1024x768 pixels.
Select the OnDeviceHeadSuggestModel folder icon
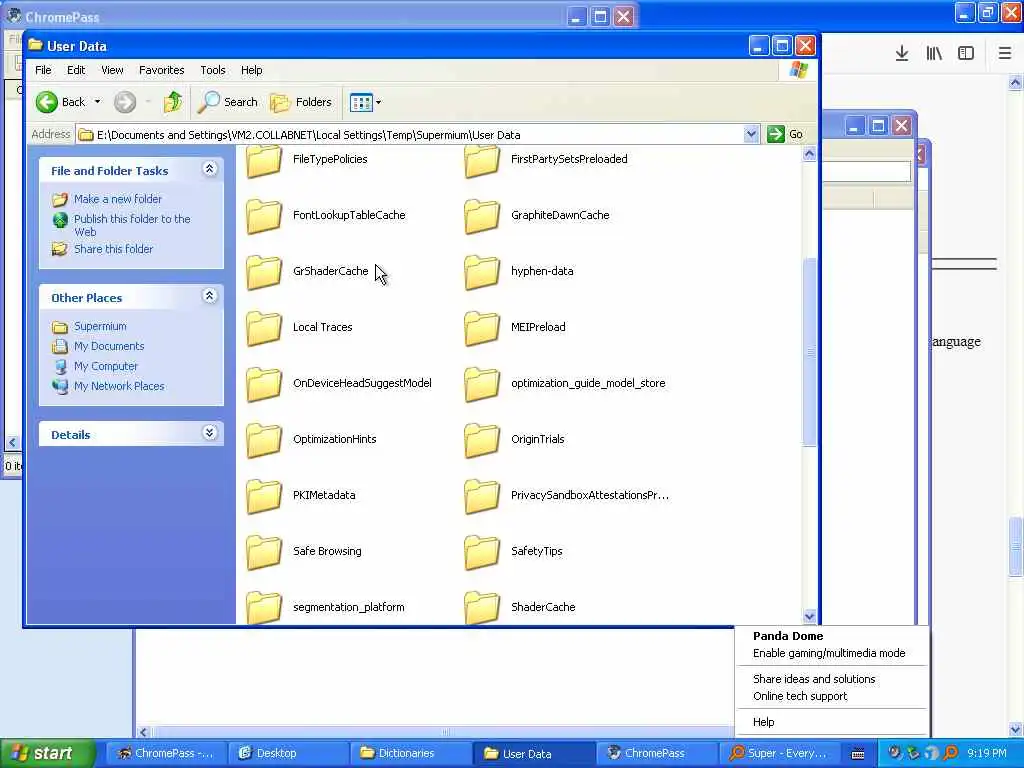264,385
